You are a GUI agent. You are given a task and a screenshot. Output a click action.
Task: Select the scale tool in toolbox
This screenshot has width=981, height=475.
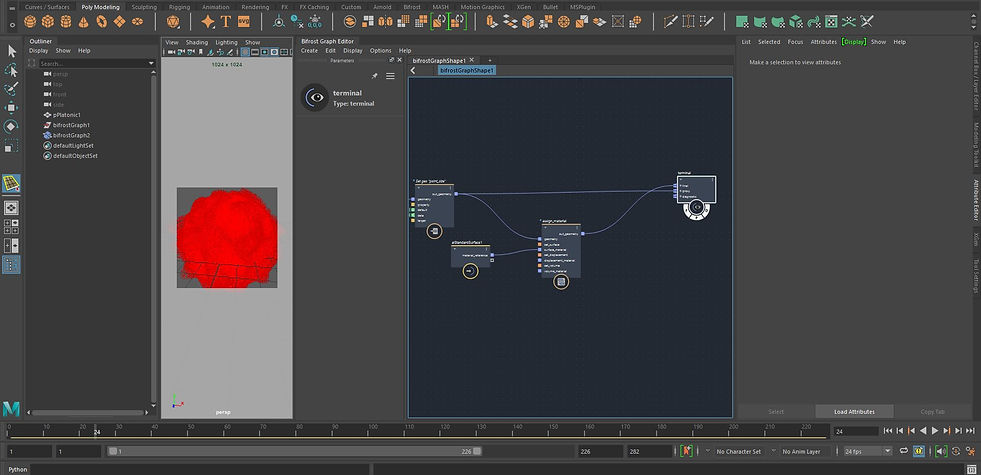(12, 146)
